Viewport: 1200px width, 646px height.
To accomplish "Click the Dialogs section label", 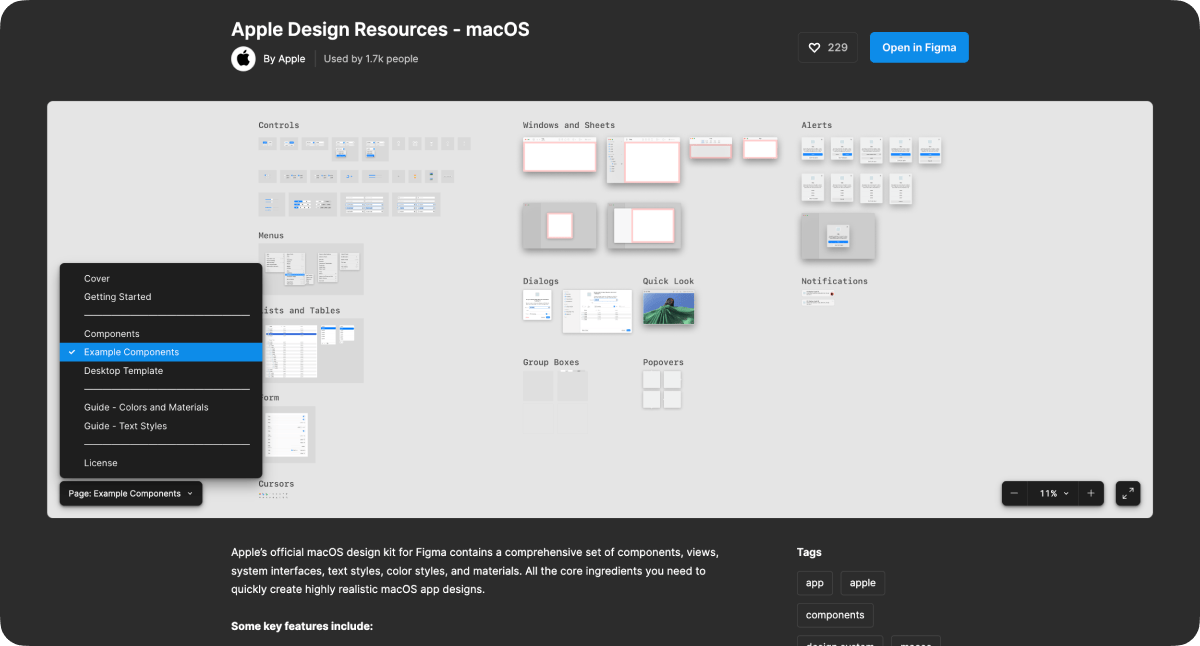I will pos(541,281).
